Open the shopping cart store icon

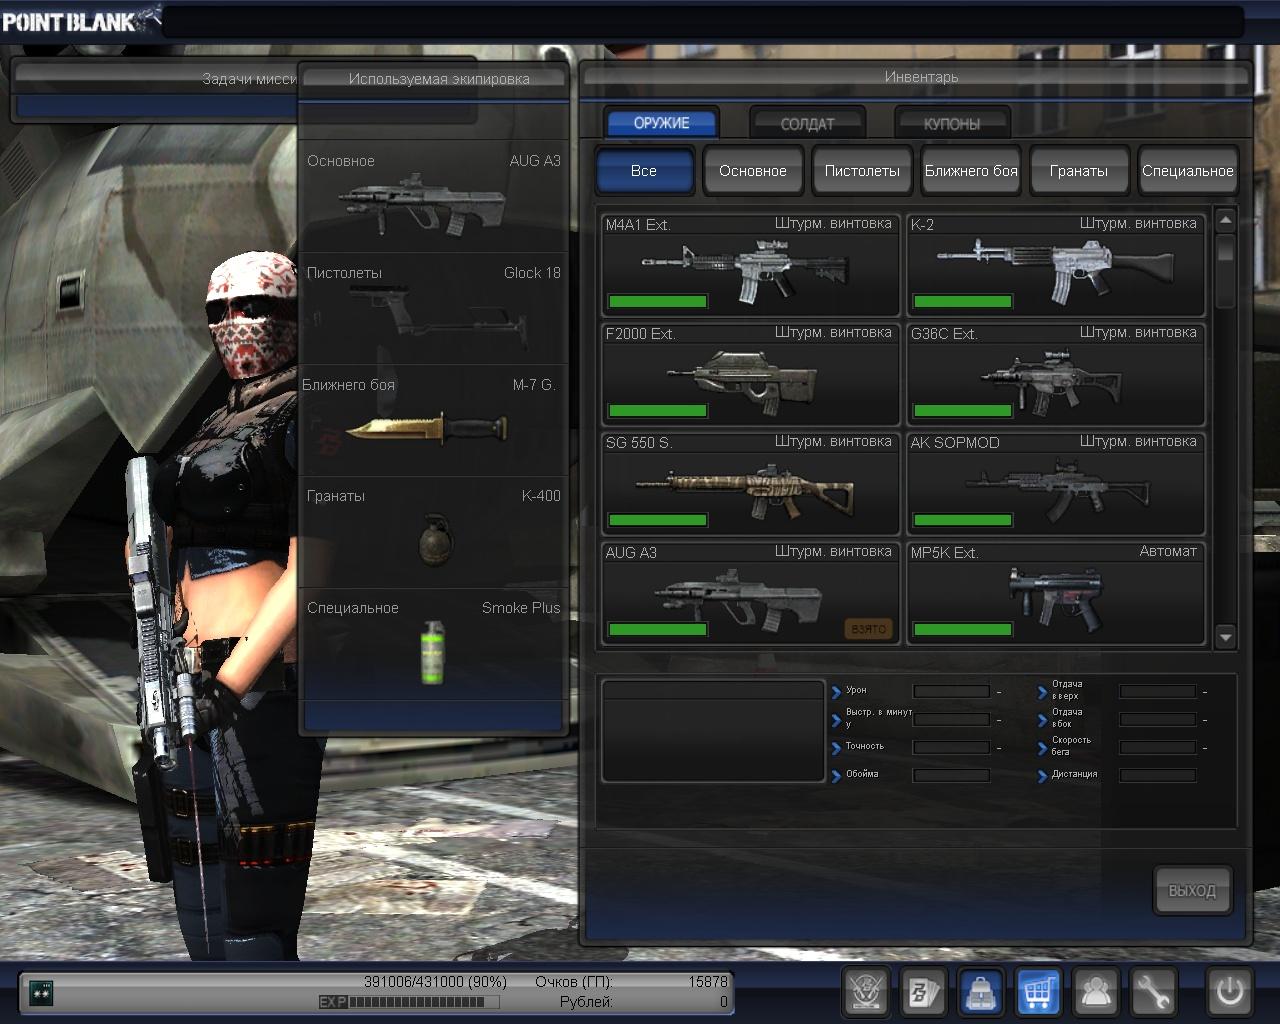pyautogui.click(x=1038, y=992)
